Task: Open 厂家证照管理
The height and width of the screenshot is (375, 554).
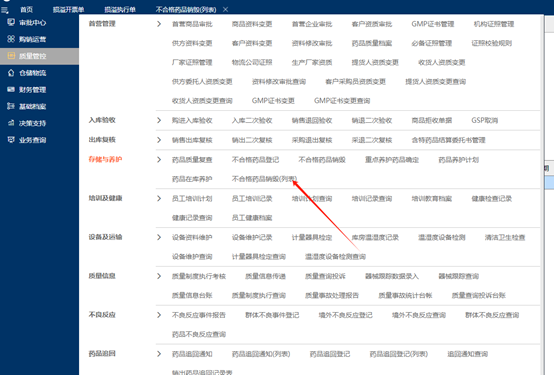Action: tap(192, 63)
